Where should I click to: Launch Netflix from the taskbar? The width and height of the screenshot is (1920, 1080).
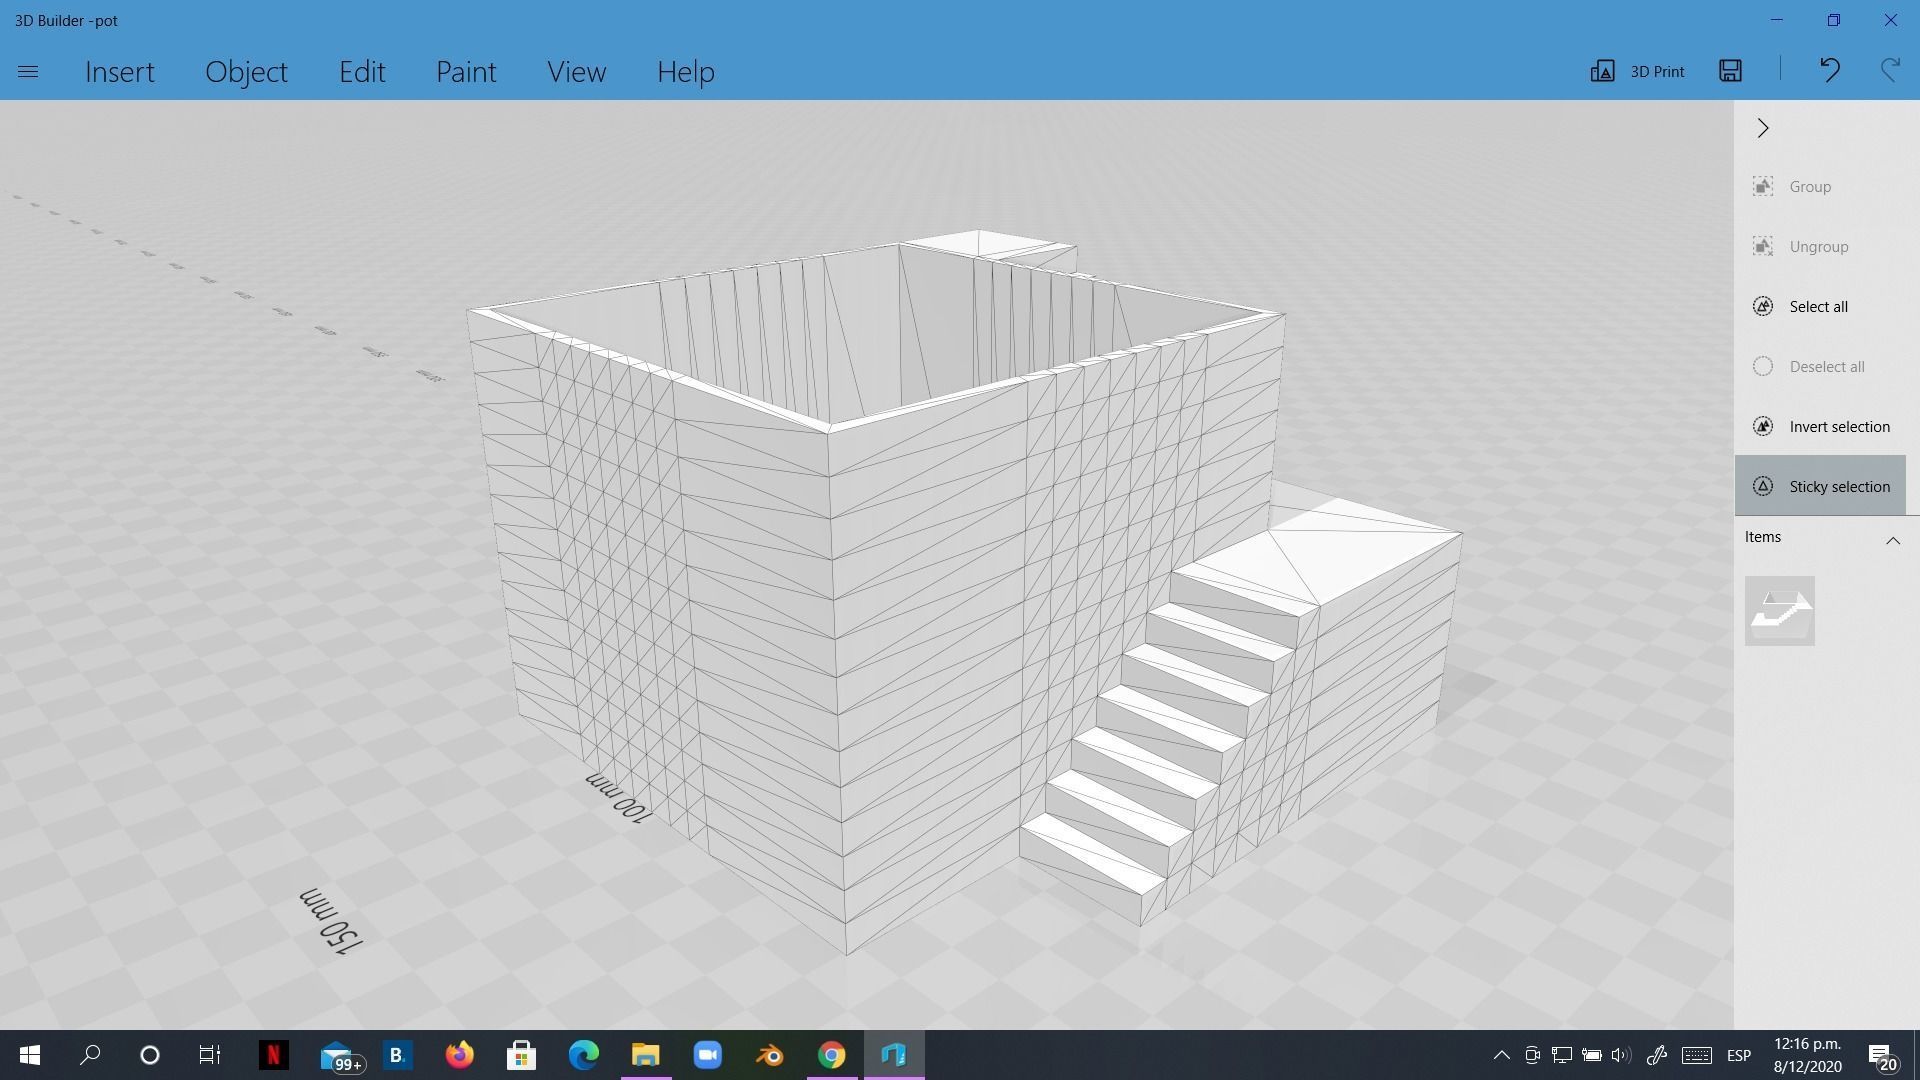click(273, 1055)
